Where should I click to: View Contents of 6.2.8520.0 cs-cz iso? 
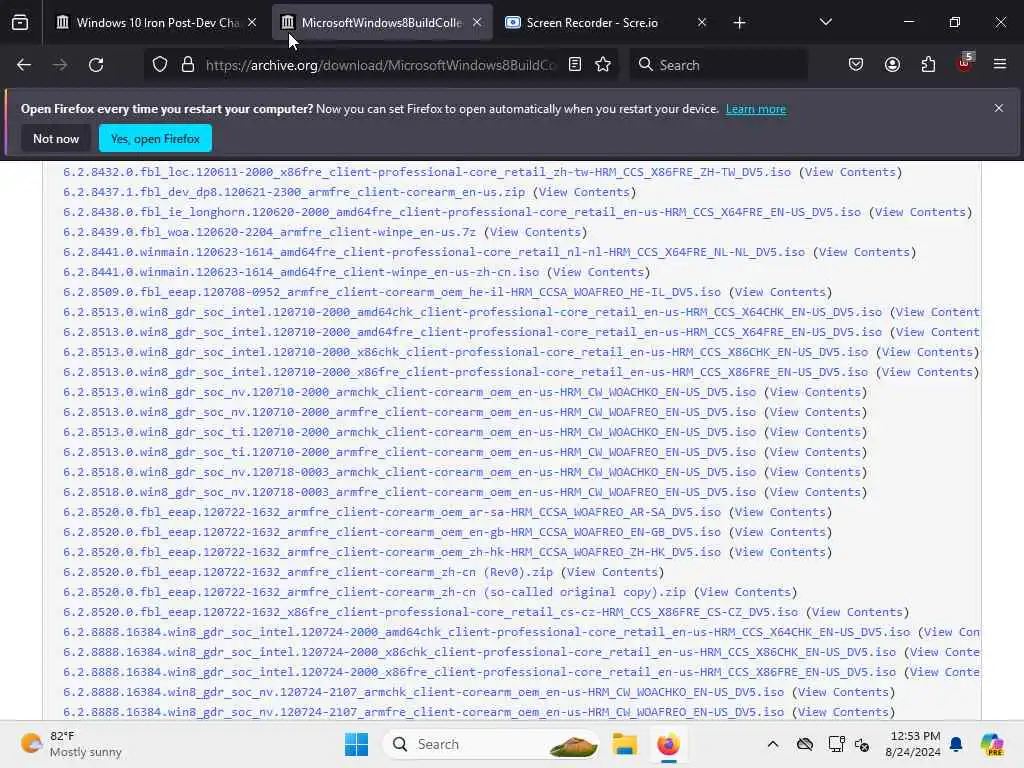click(857, 612)
